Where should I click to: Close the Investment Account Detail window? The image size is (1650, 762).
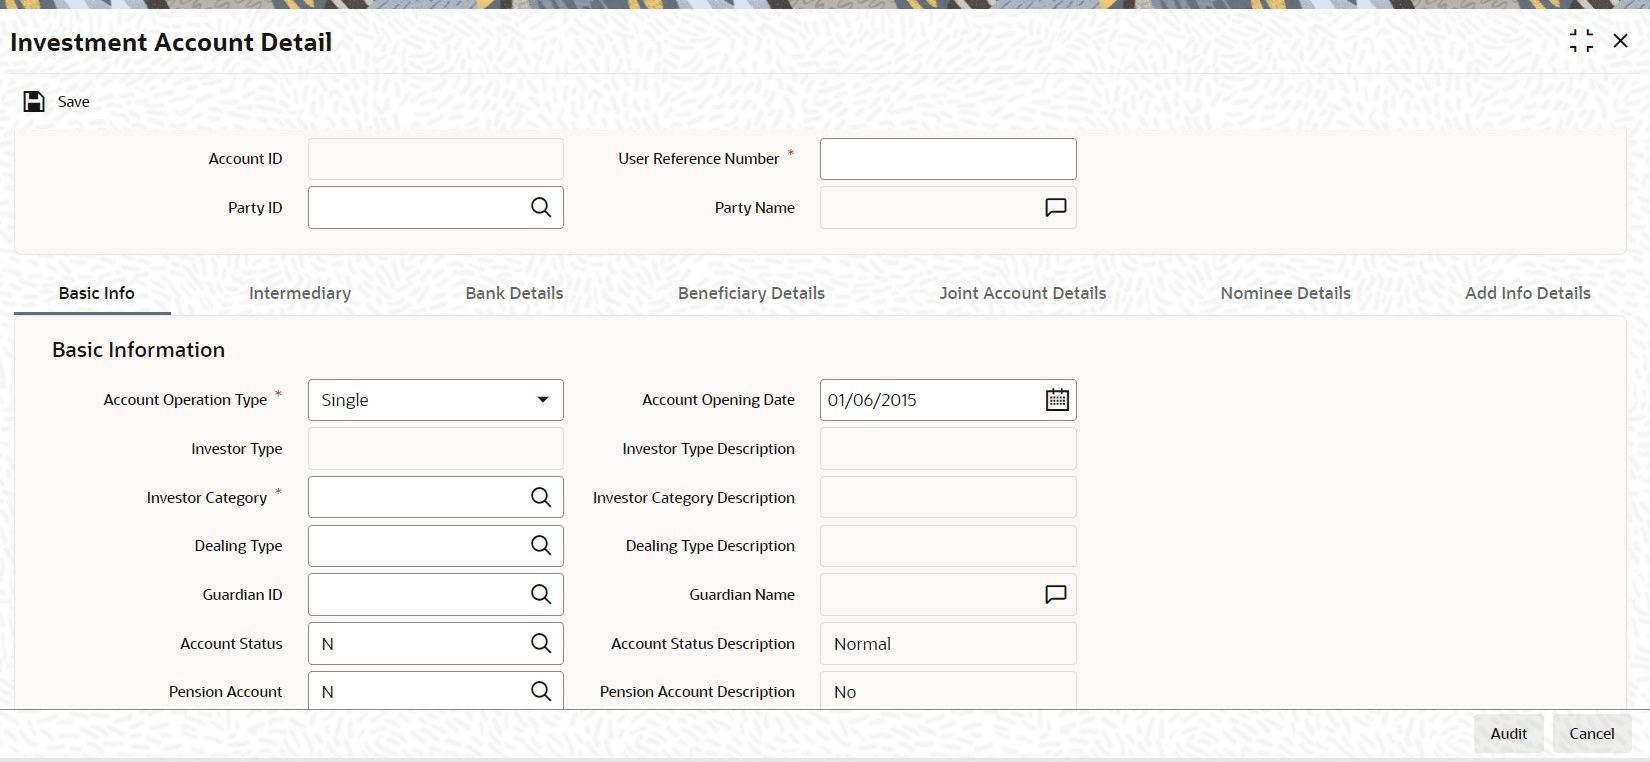1620,41
